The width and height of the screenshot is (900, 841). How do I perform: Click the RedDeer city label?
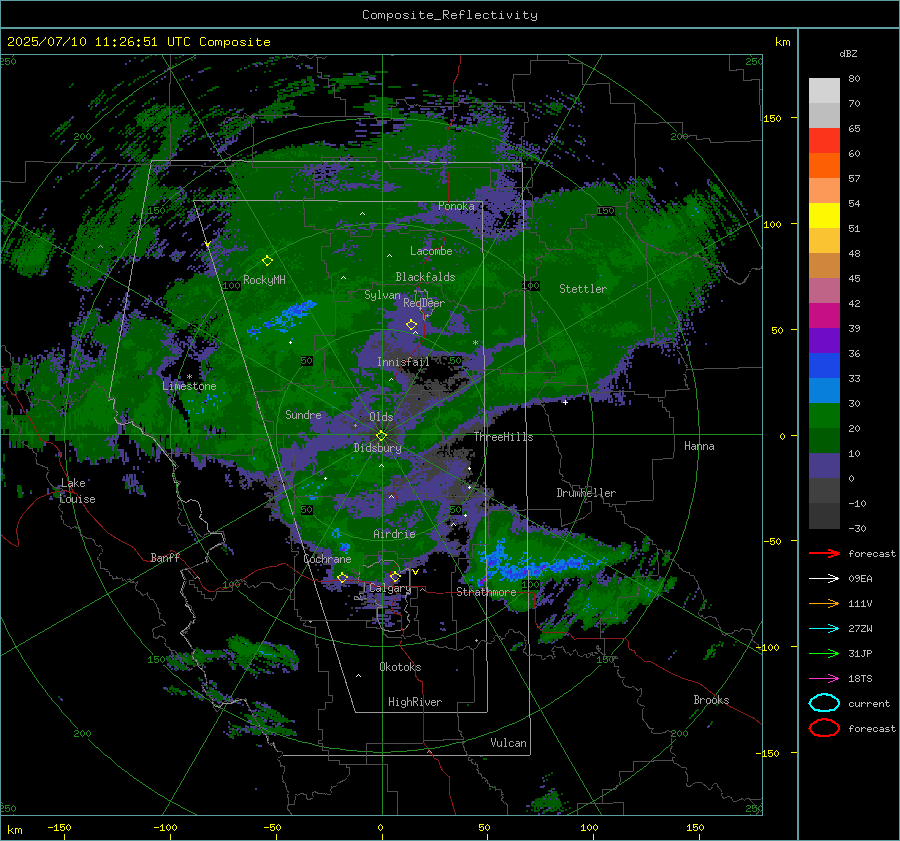424,303
